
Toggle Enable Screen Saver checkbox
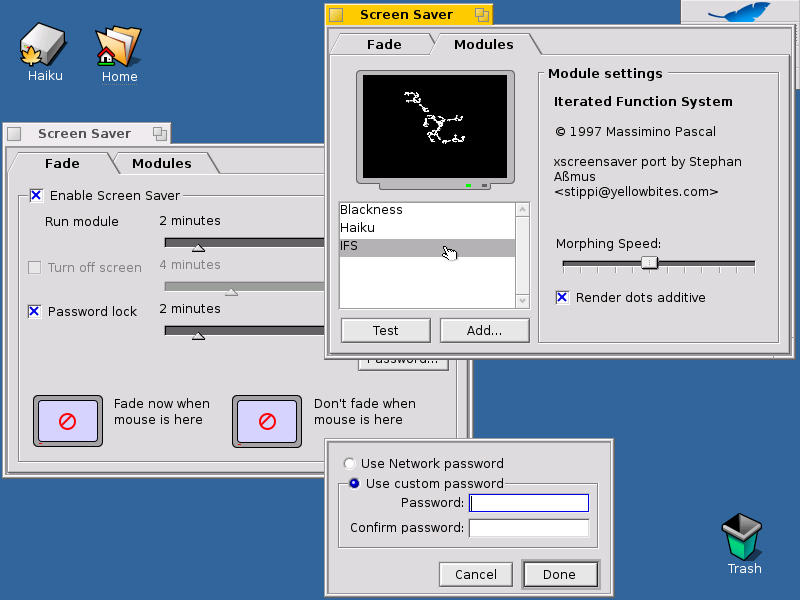click(x=36, y=196)
